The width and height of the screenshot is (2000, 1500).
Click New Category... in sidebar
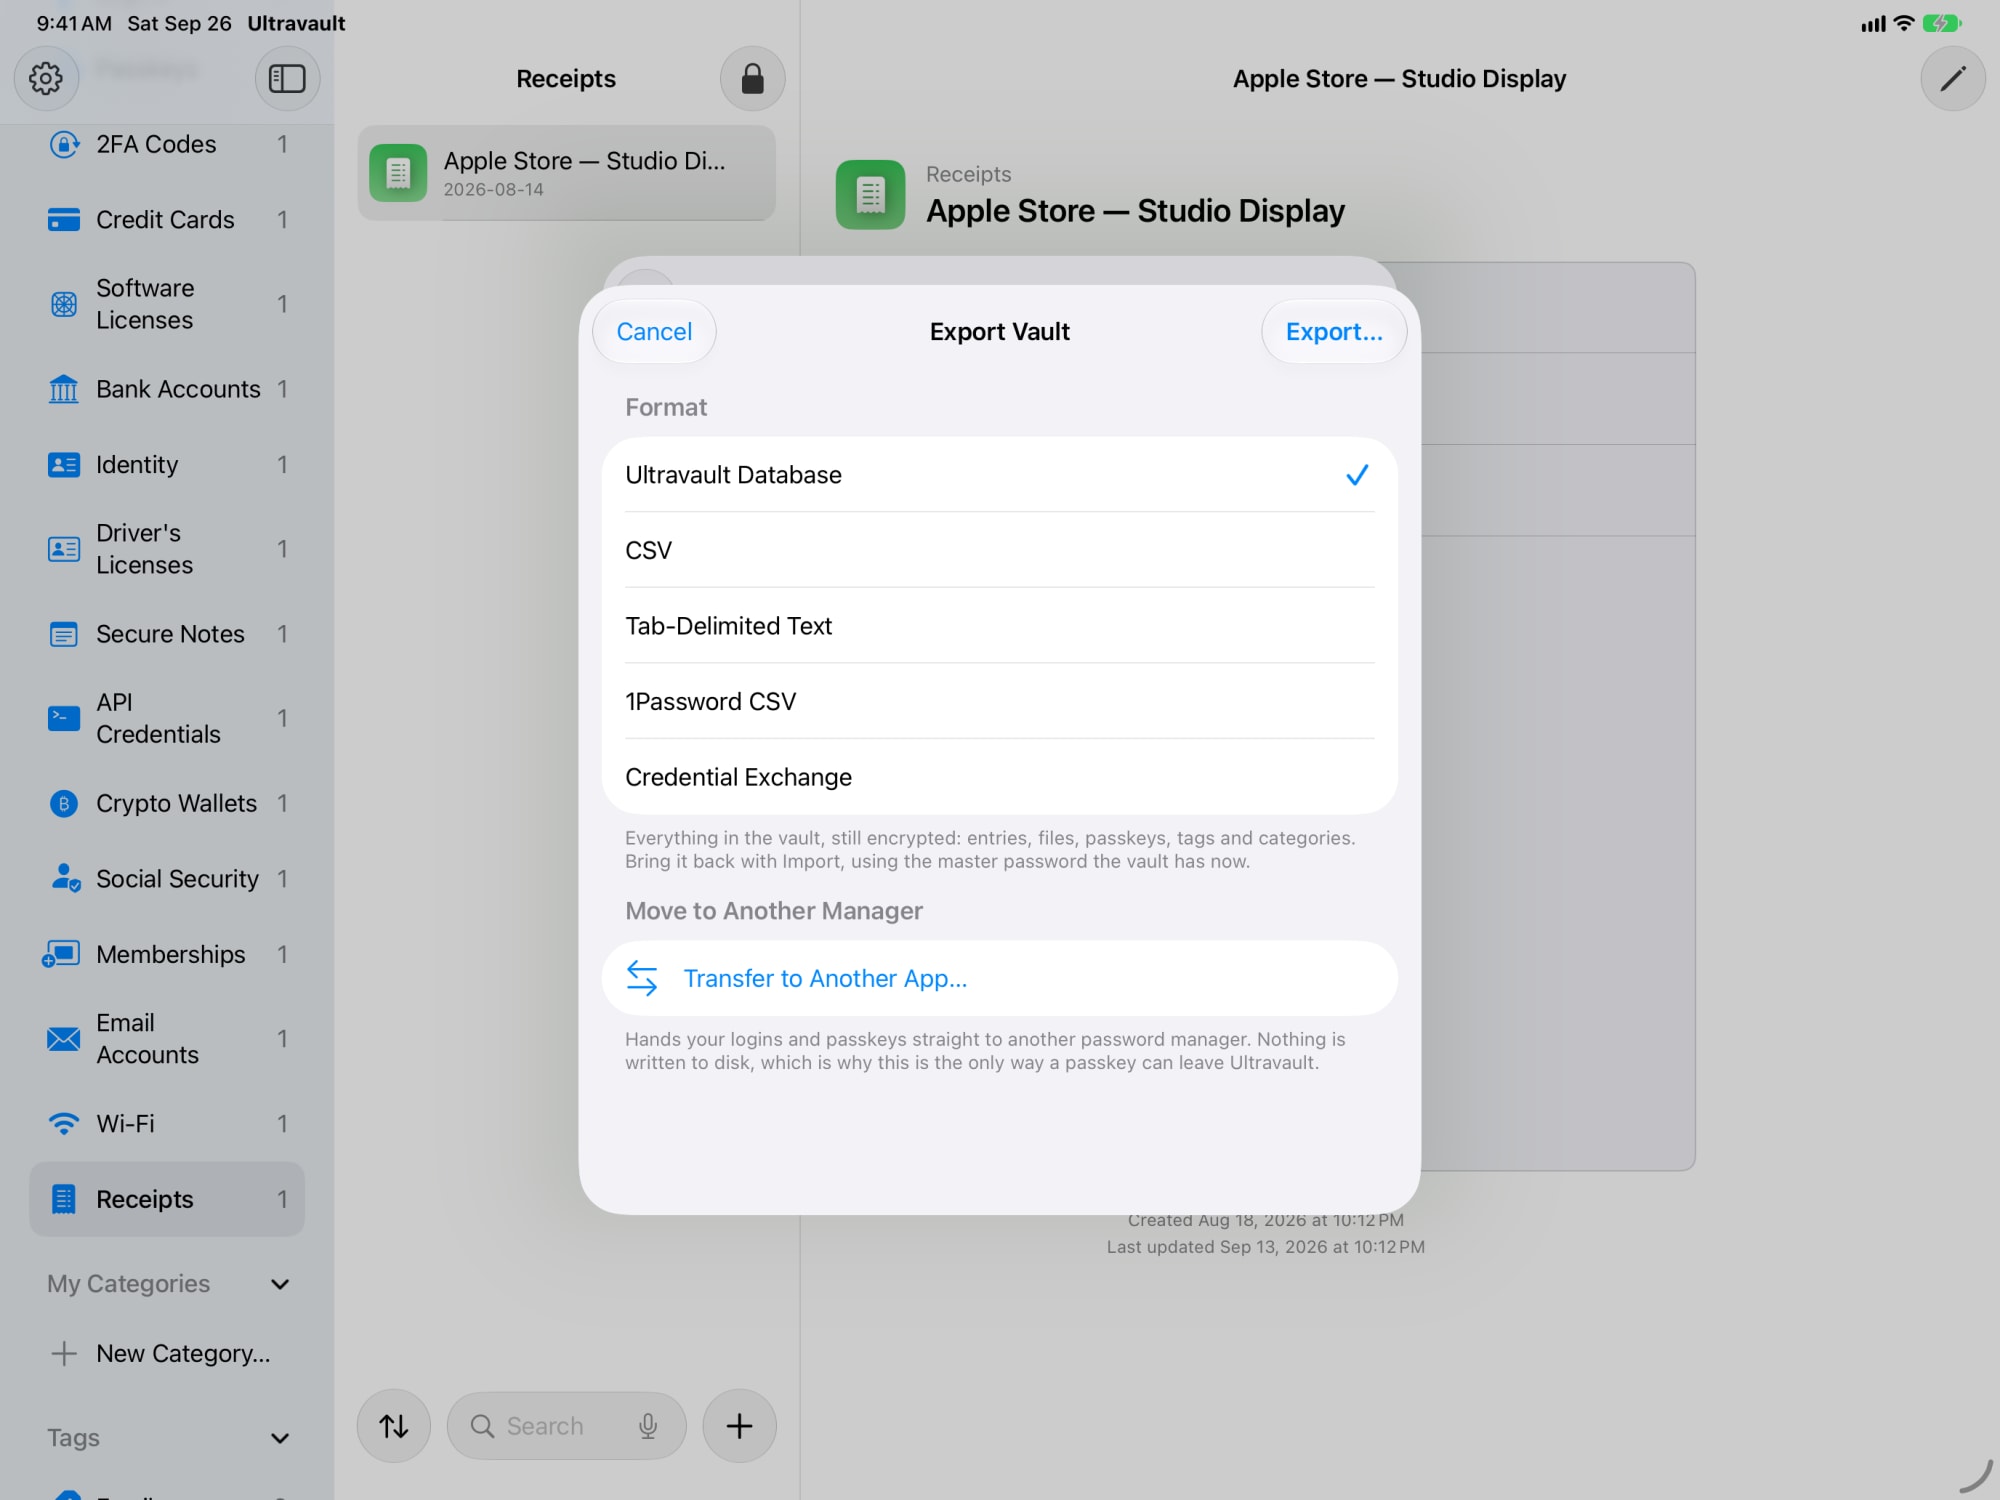(x=167, y=1354)
